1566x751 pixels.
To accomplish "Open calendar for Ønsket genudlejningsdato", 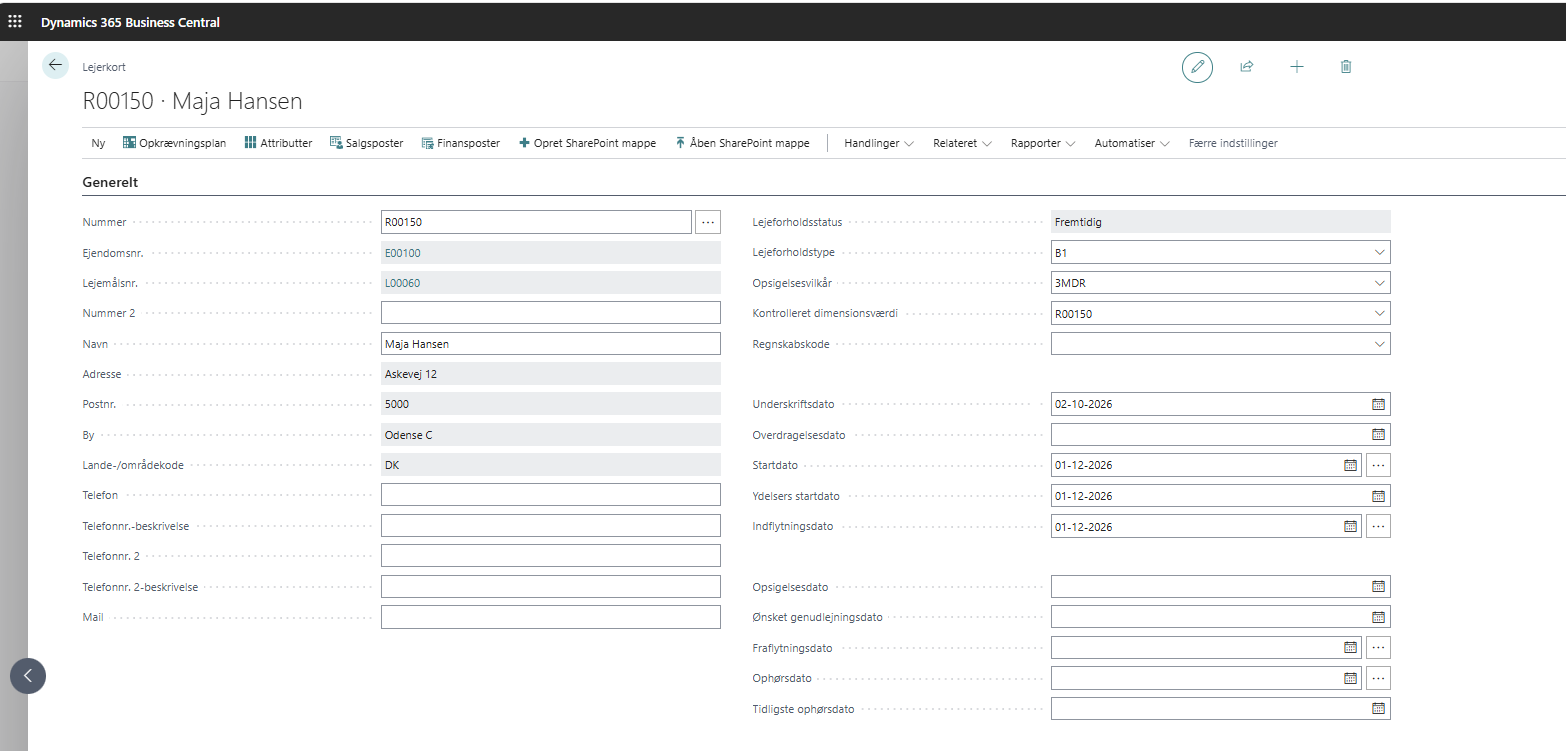I will (1378, 617).
